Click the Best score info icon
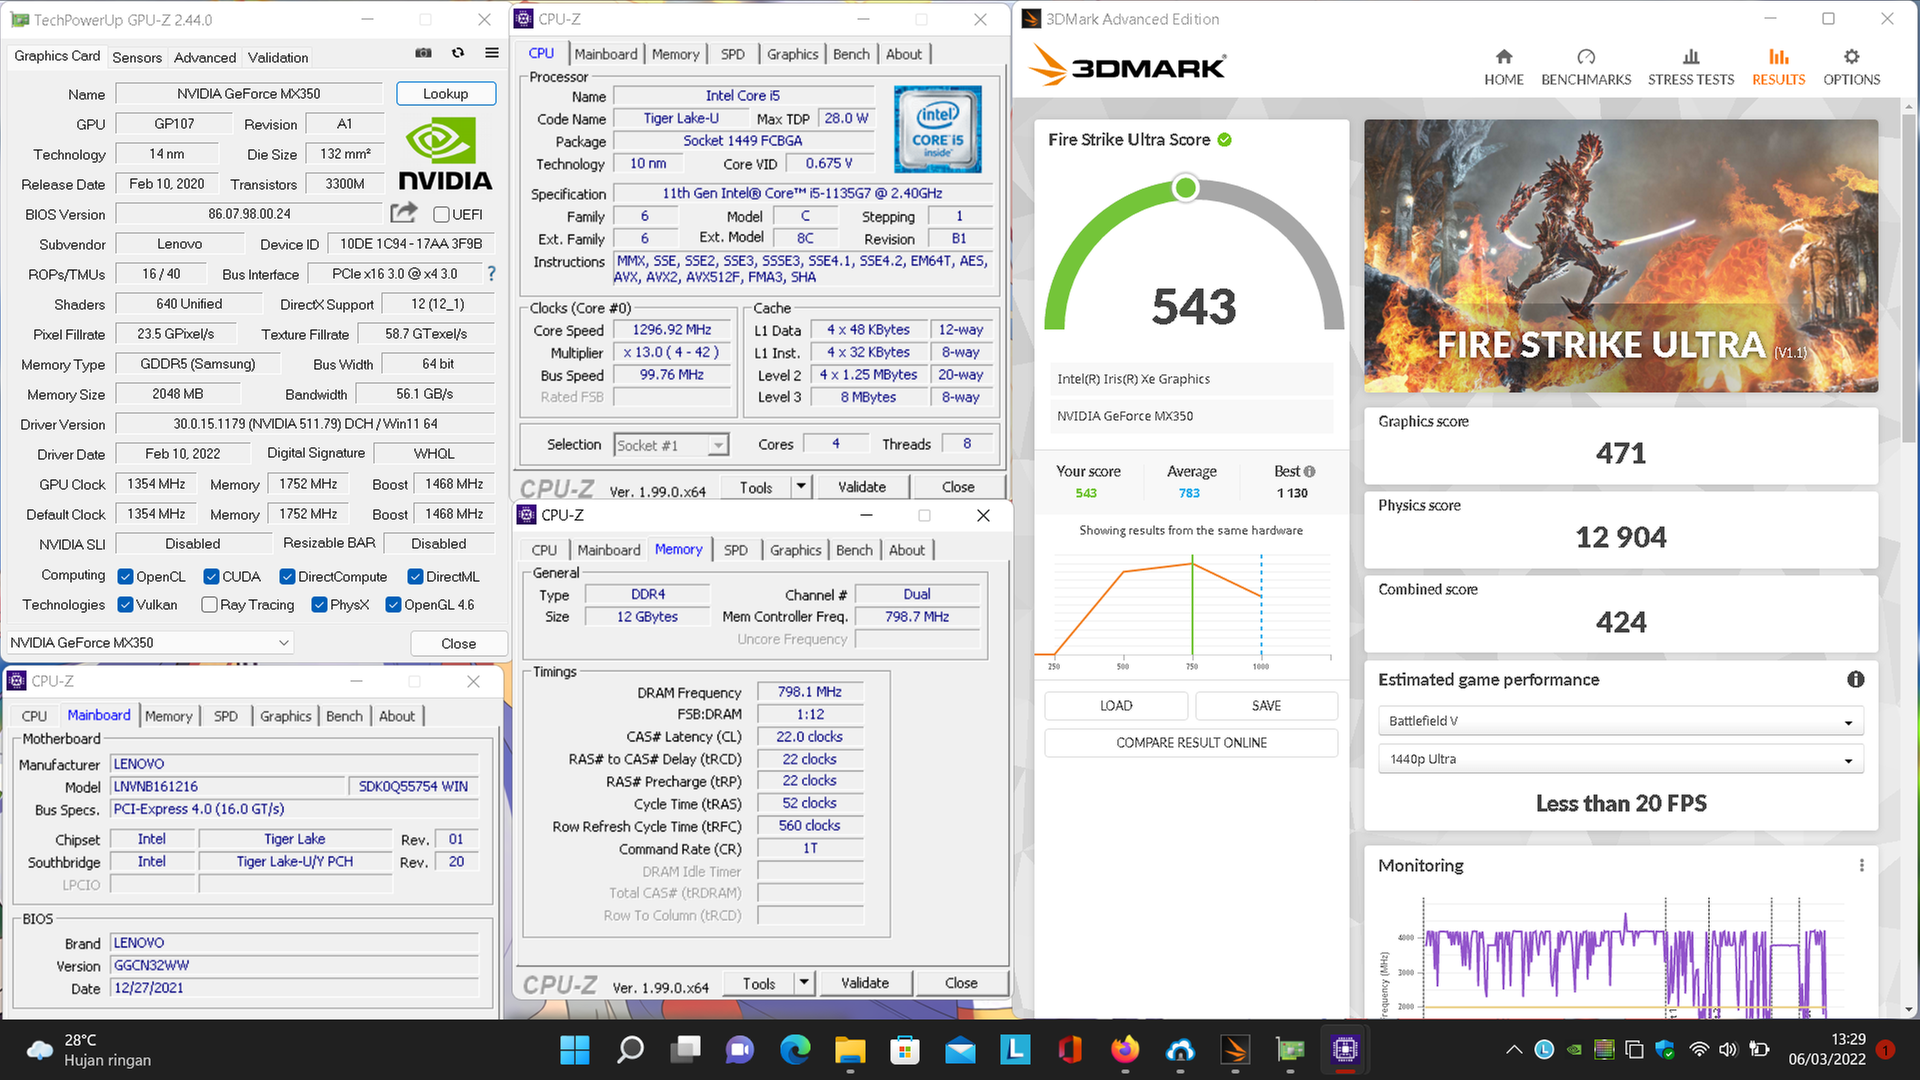This screenshot has width=1920, height=1080. [1310, 472]
